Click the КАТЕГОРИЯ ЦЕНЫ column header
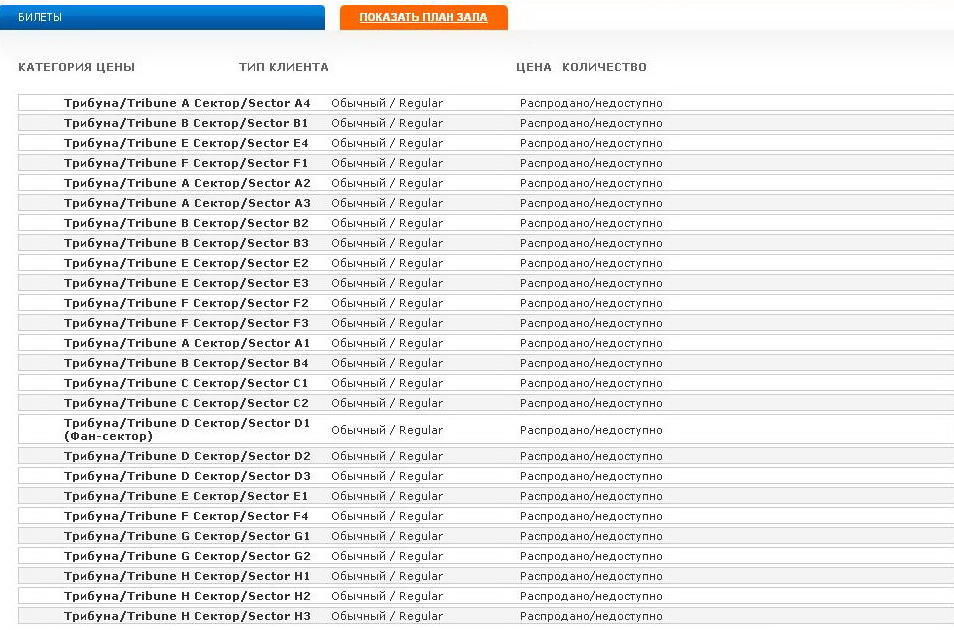This screenshot has height=630, width=954. click(x=76, y=68)
